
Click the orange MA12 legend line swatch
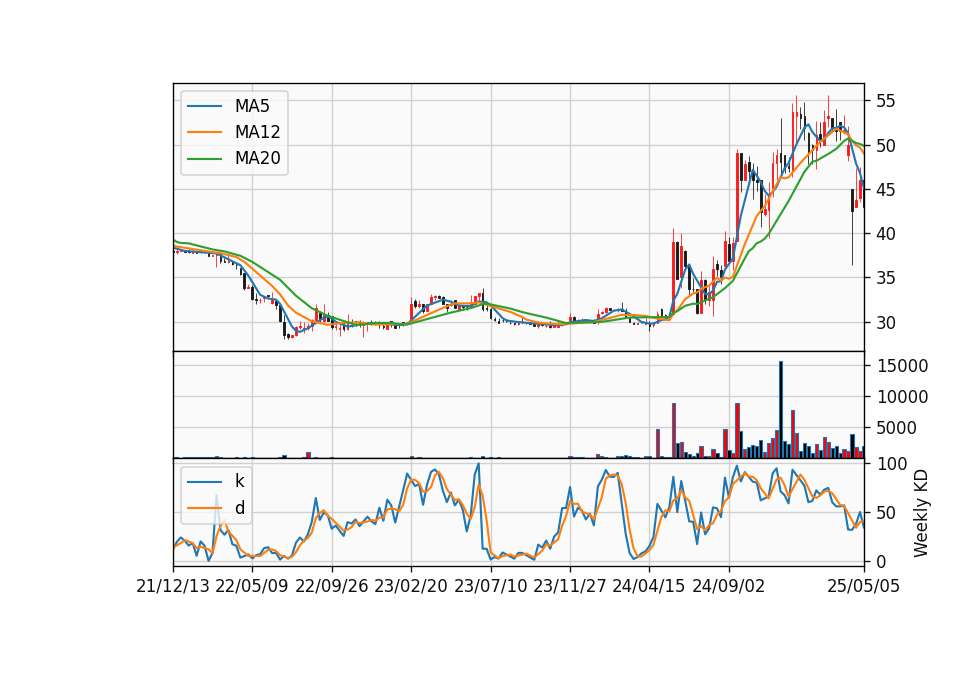point(204,132)
